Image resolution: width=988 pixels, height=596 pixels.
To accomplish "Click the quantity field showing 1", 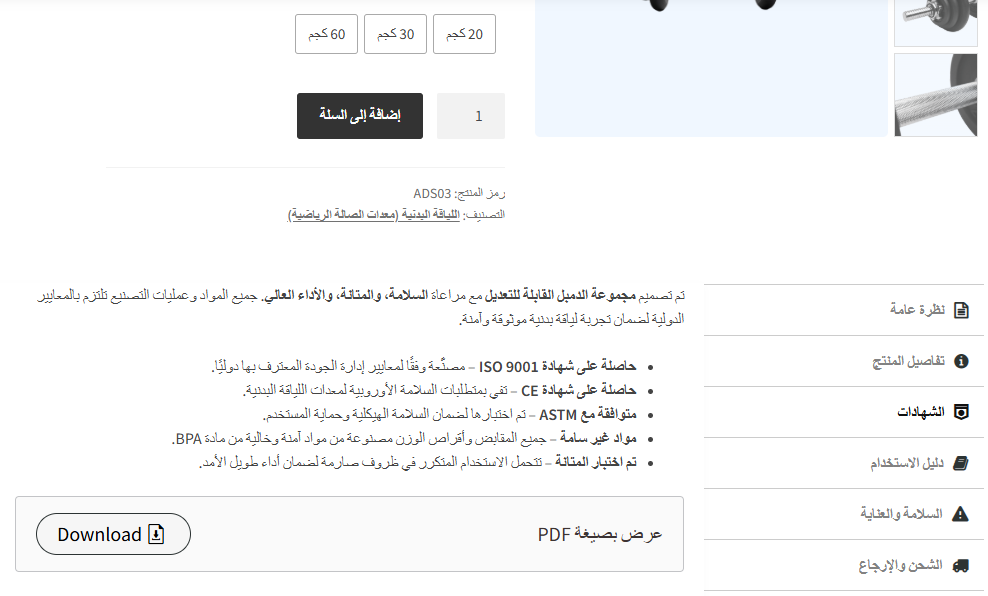I will tap(470, 116).
